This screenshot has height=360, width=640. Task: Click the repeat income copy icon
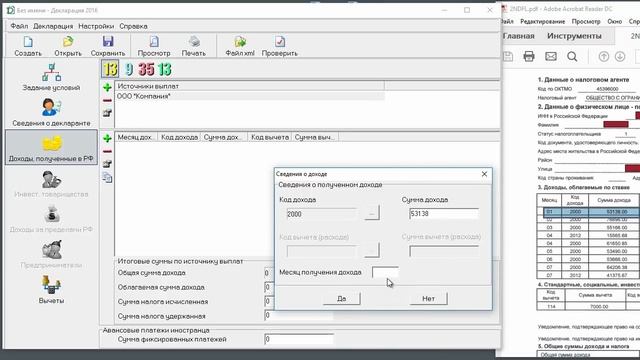tap(107, 178)
